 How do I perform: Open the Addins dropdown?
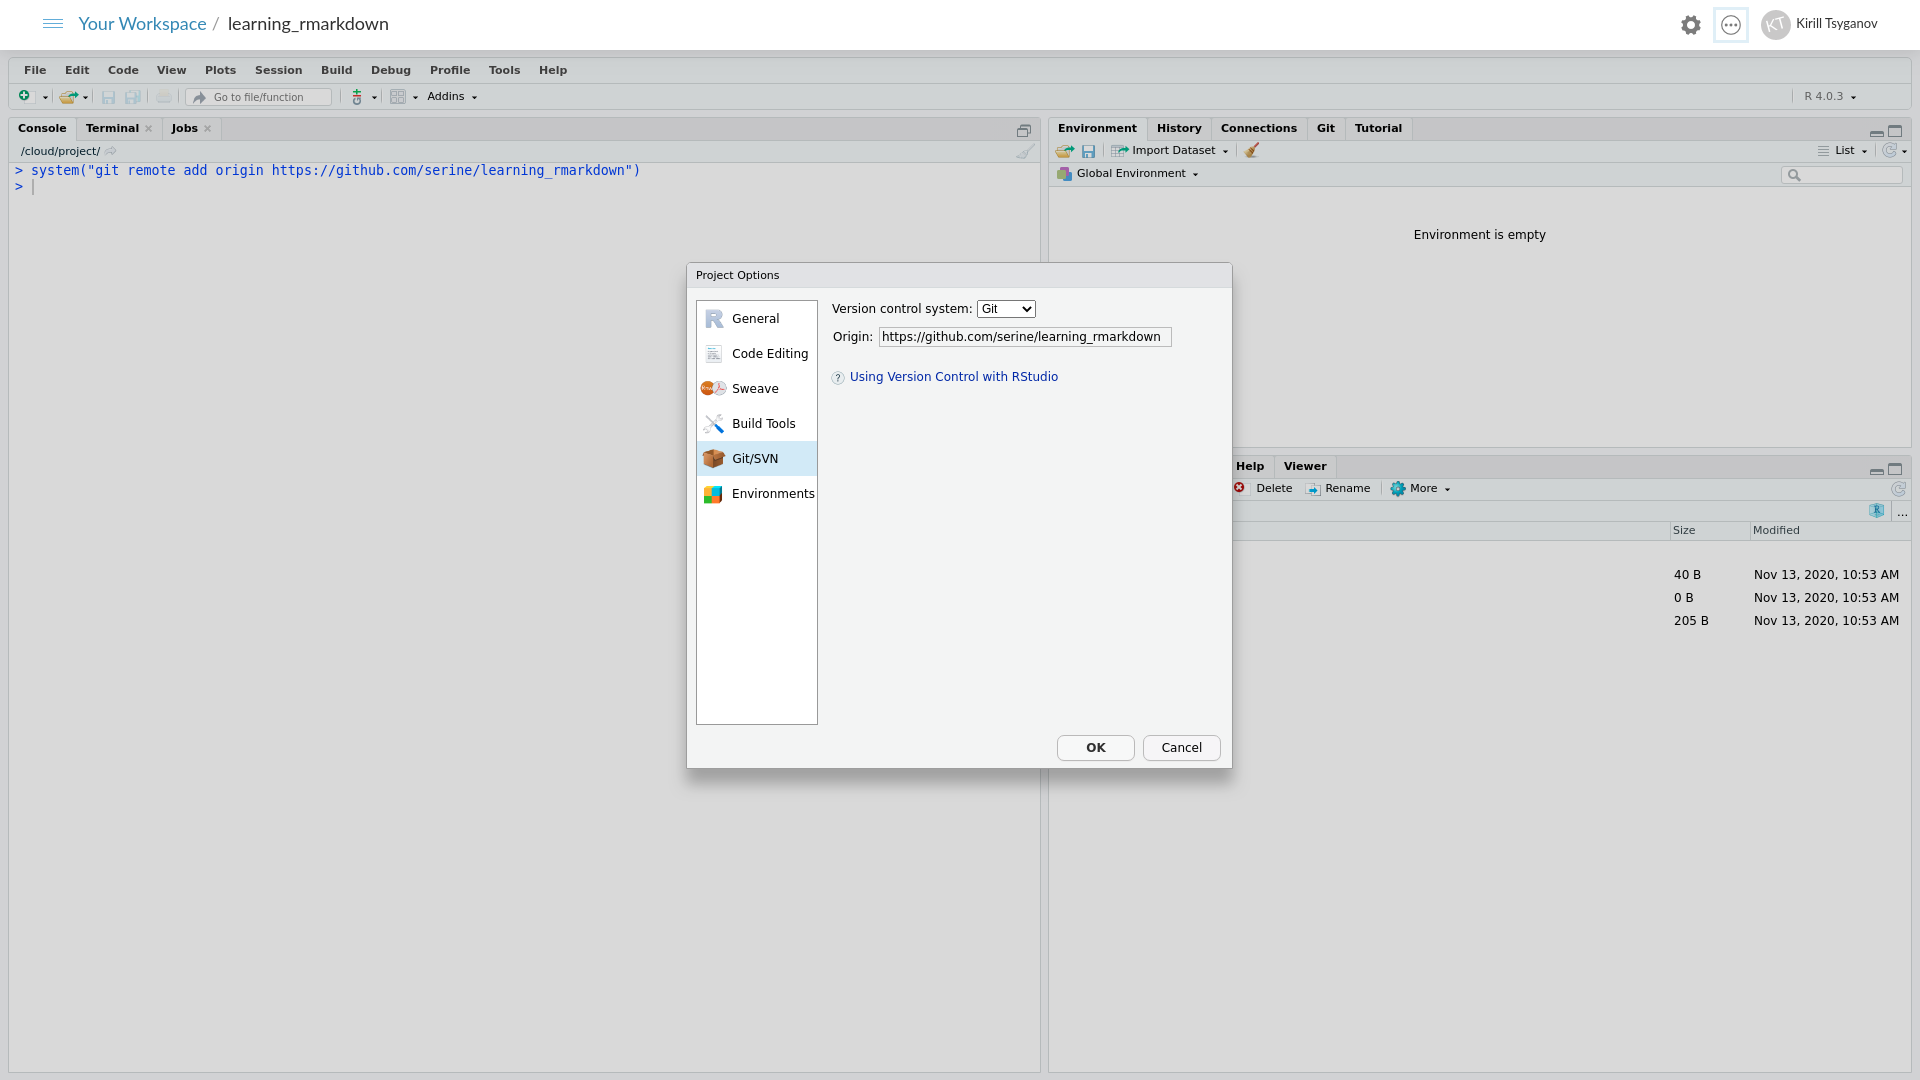pyautogui.click(x=452, y=97)
